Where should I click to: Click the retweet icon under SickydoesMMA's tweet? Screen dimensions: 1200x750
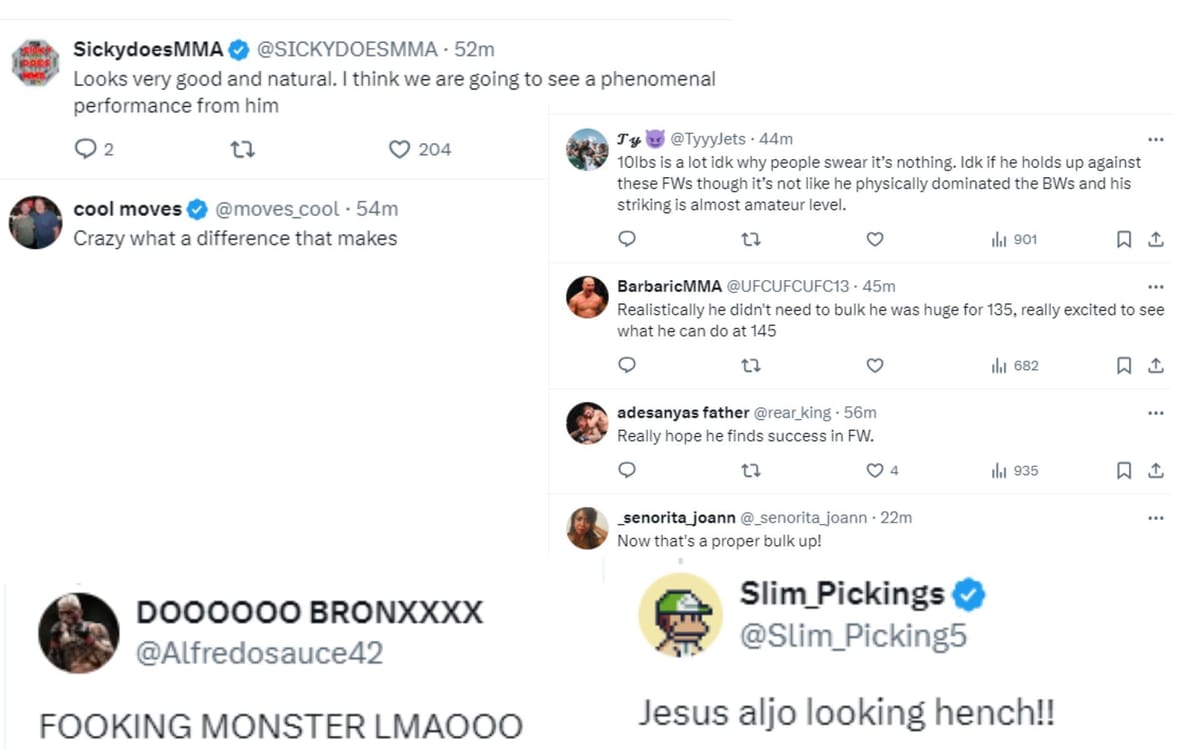point(243,149)
